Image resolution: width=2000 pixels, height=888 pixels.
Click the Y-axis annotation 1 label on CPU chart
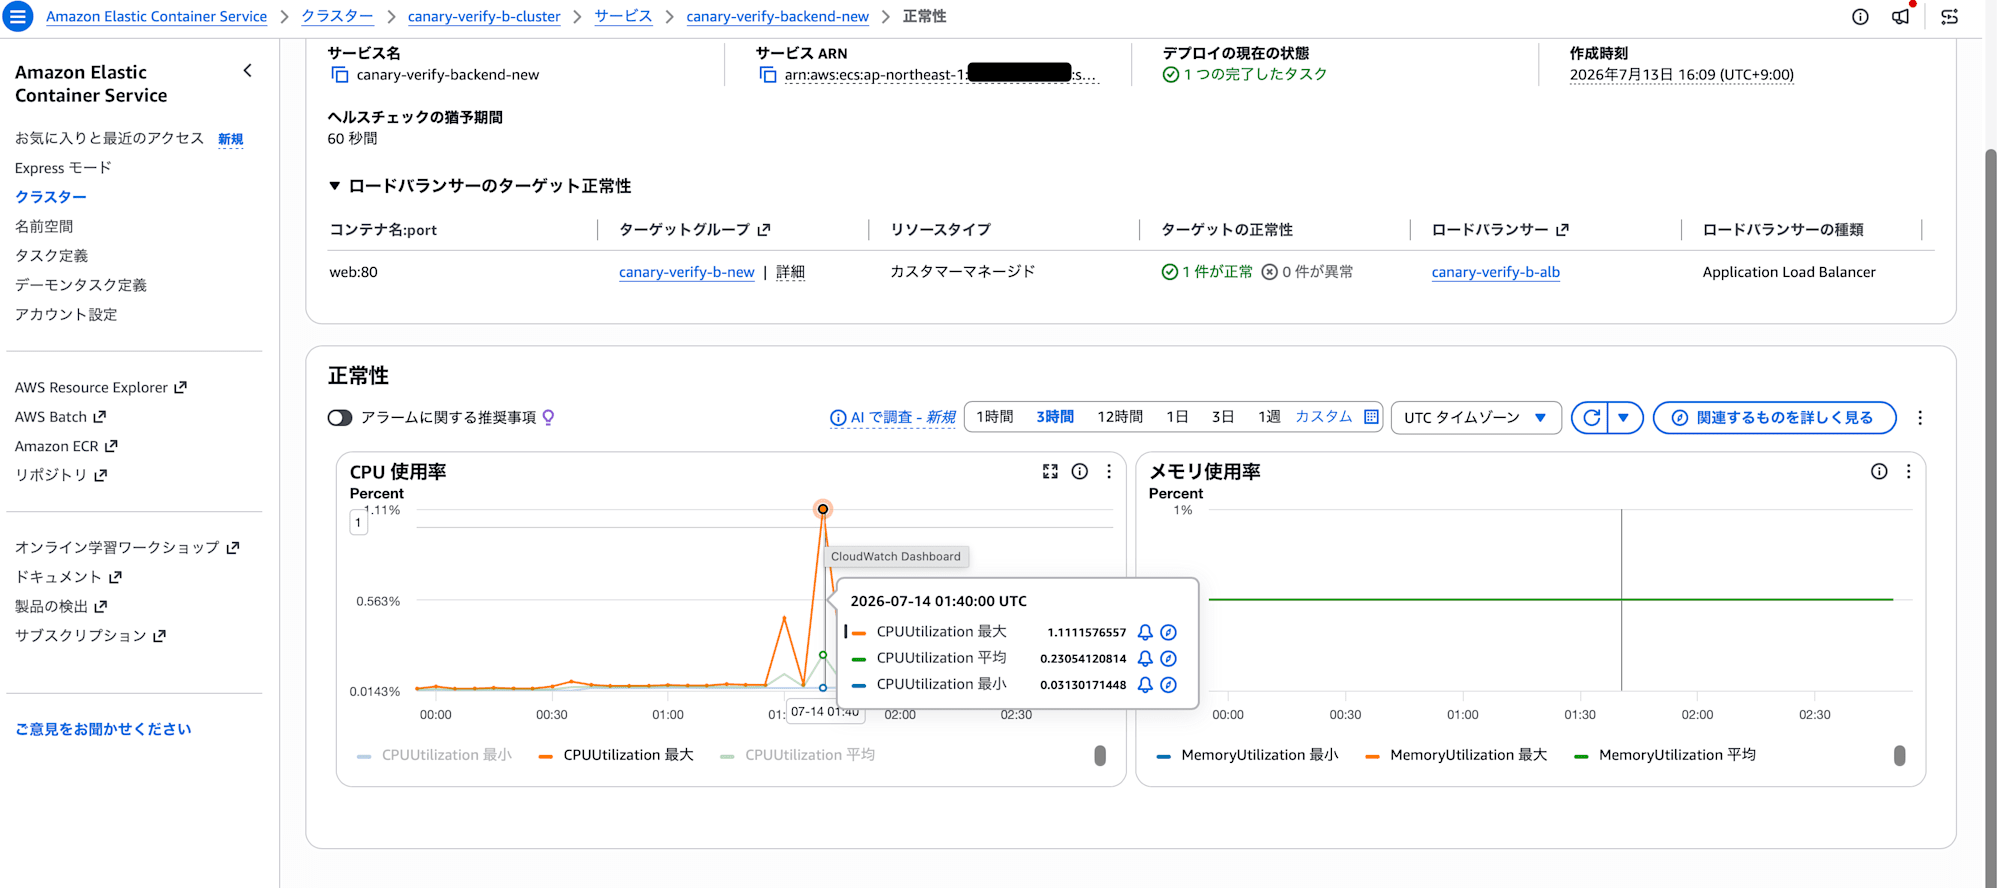(358, 522)
